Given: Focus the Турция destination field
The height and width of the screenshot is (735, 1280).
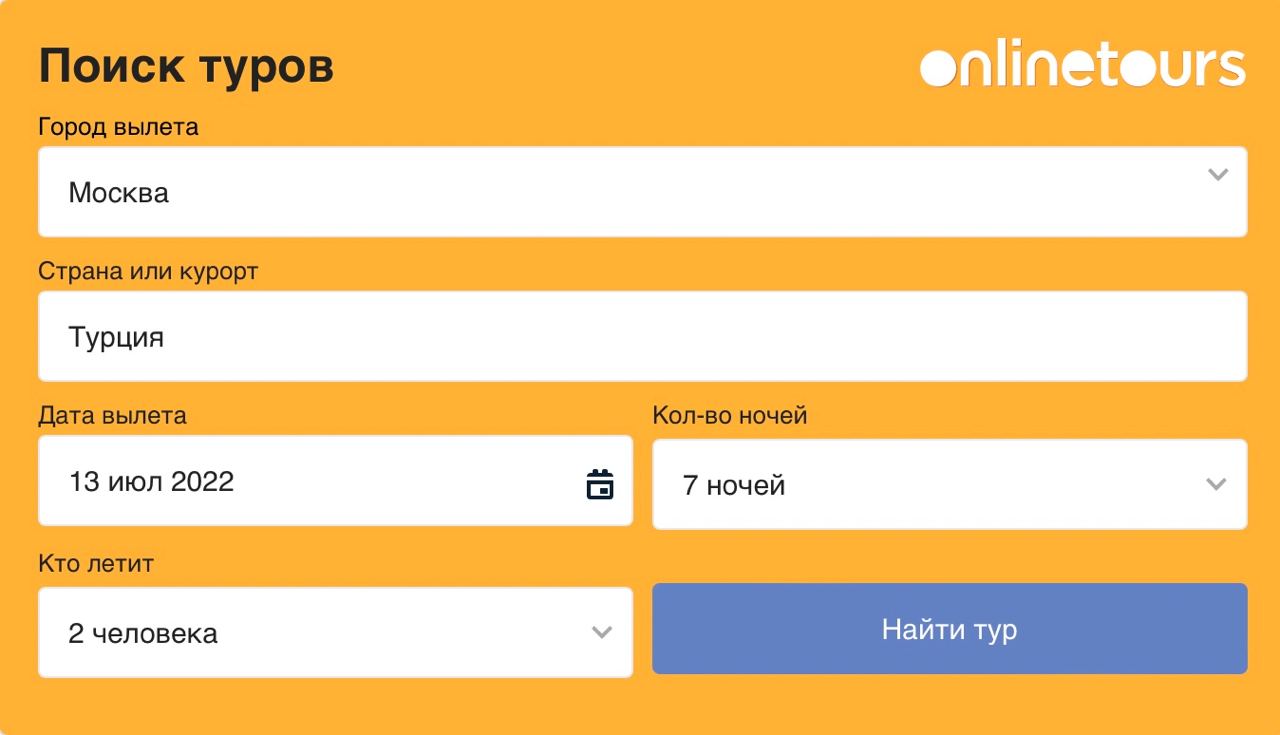Looking at the screenshot, I should click(643, 336).
